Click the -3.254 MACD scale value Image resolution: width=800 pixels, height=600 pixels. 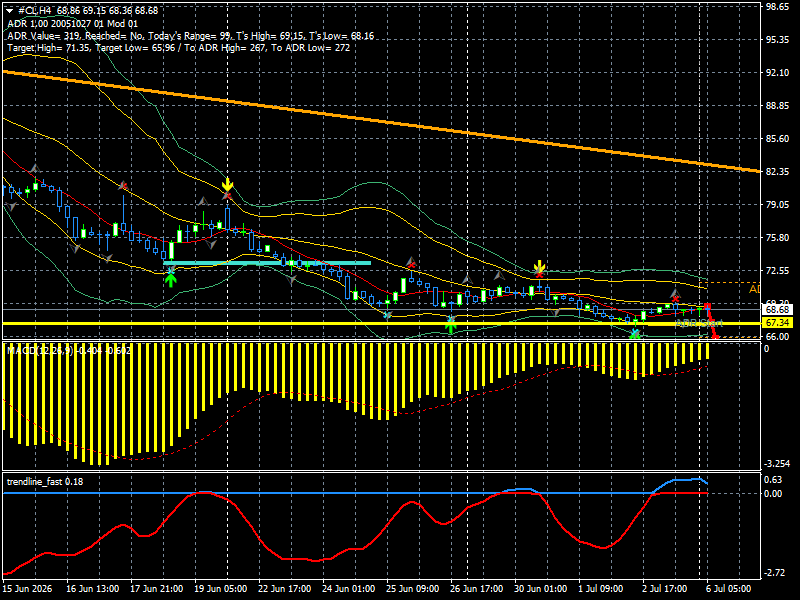coord(777,464)
